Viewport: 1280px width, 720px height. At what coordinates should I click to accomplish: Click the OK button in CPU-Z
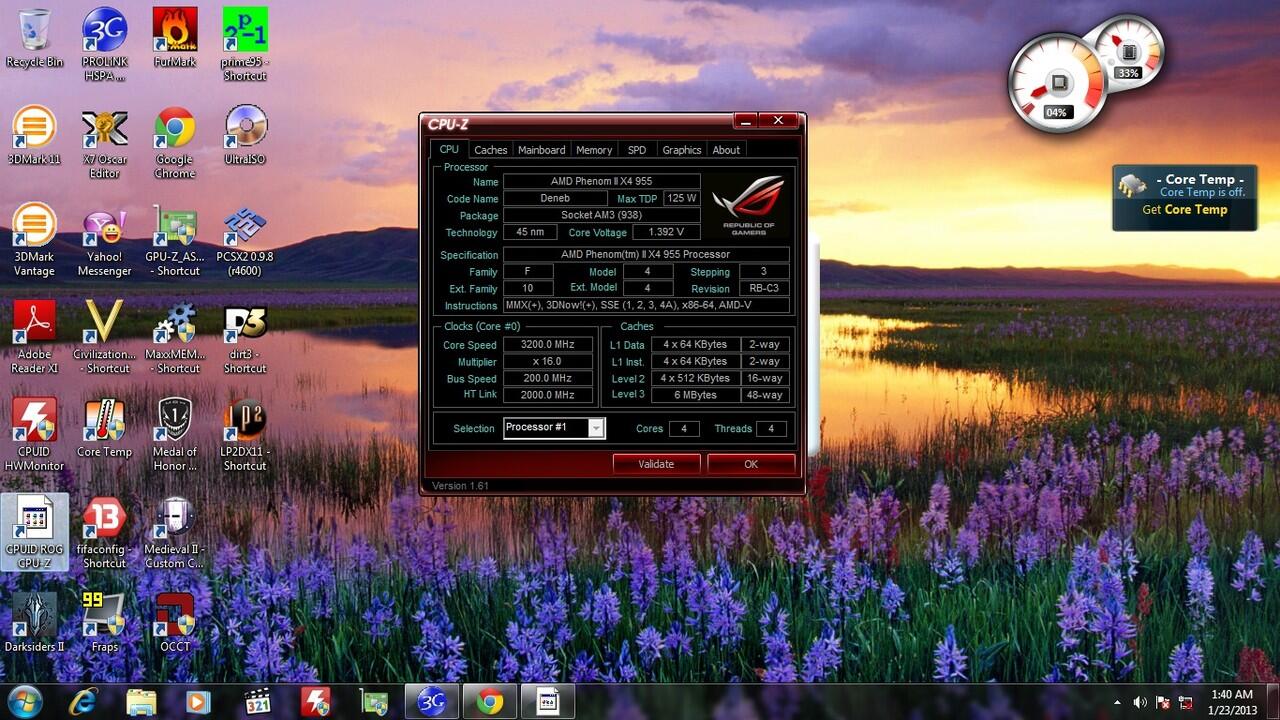pyautogui.click(x=751, y=464)
